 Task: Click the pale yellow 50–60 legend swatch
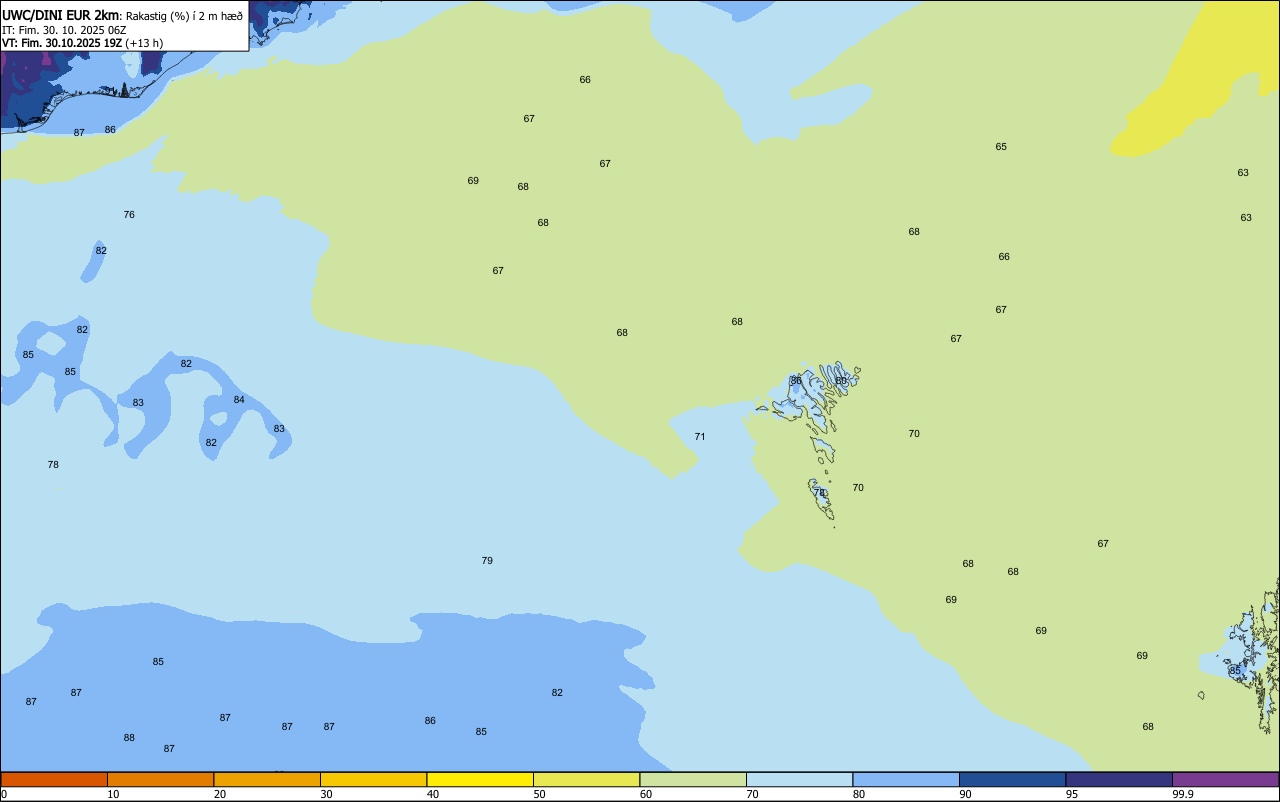pyautogui.click(x=586, y=779)
